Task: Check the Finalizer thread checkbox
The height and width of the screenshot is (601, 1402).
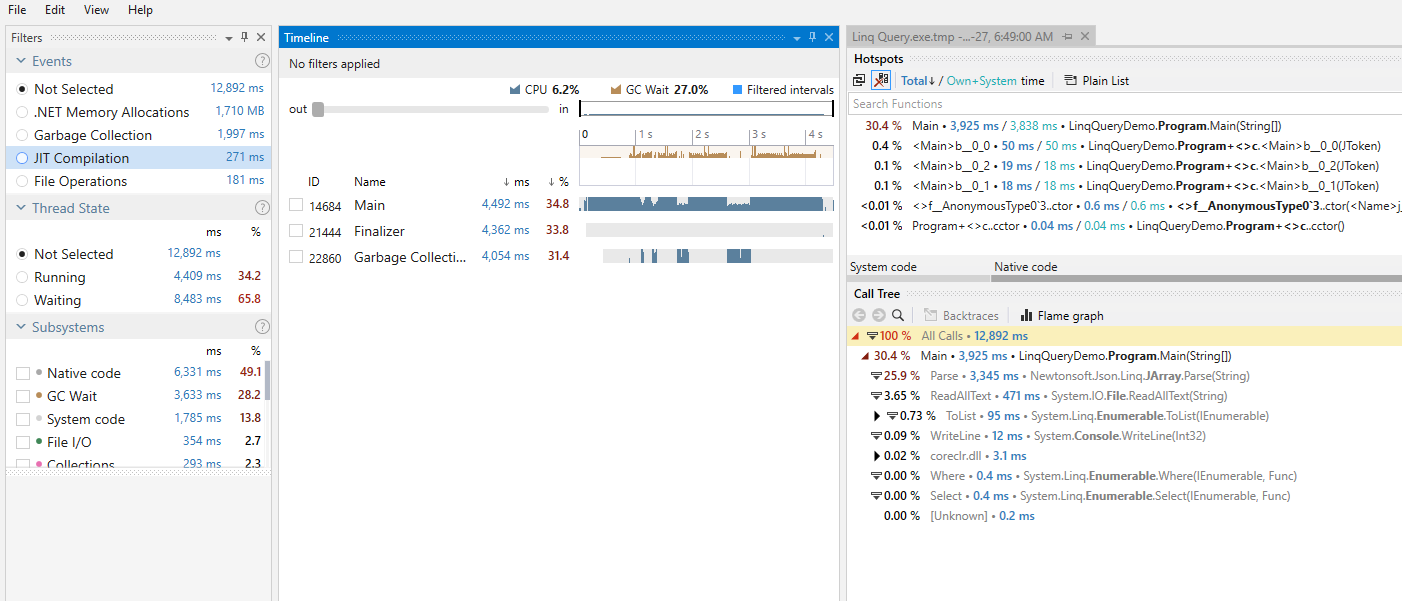Action: [x=295, y=230]
